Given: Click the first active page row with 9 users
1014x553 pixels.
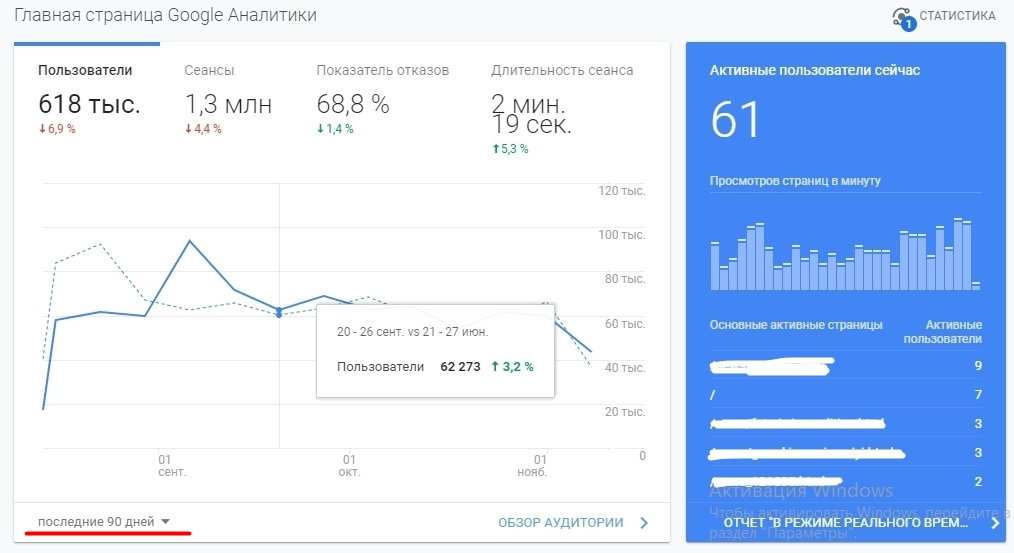Looking at the screenshot, I should pyautogui.click(x=845, y=365).
